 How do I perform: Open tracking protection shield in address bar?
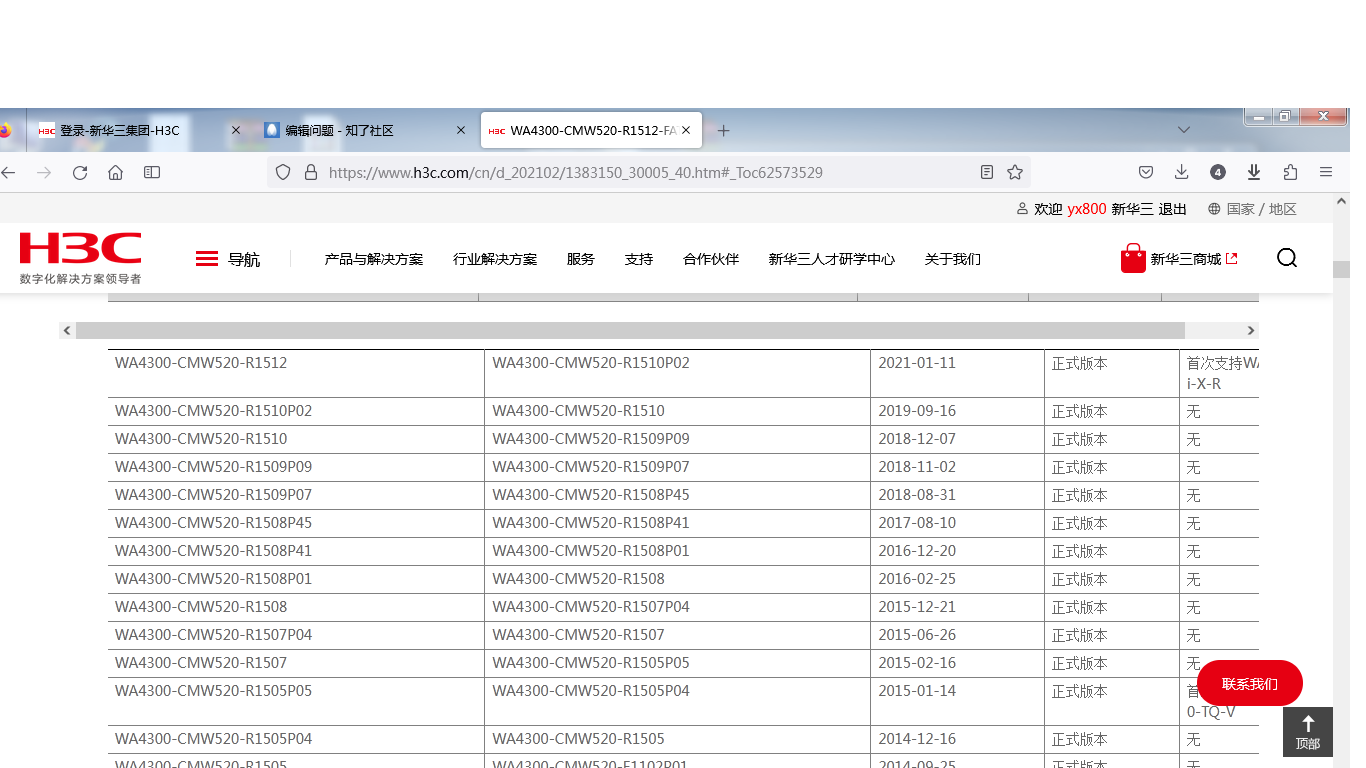(x=283, y=172)
